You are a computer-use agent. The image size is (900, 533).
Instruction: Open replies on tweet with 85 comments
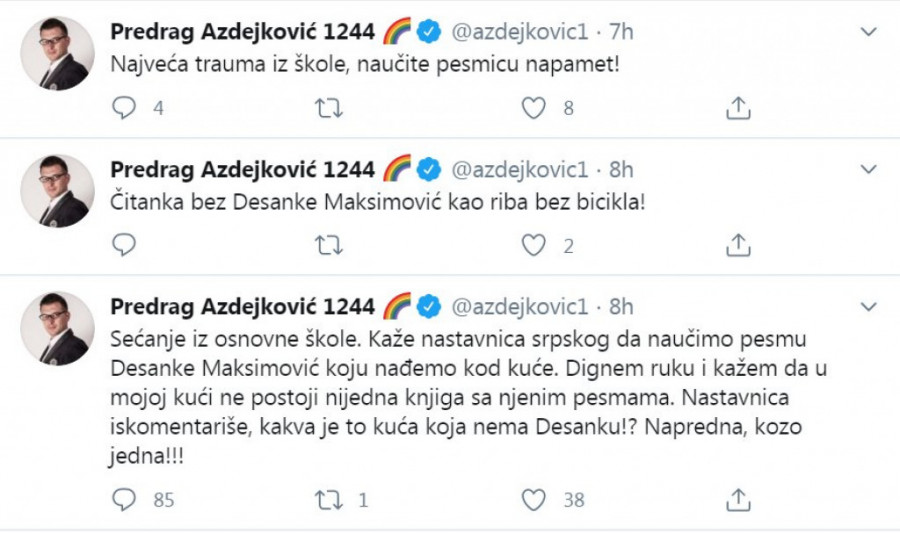coord(124,498)
